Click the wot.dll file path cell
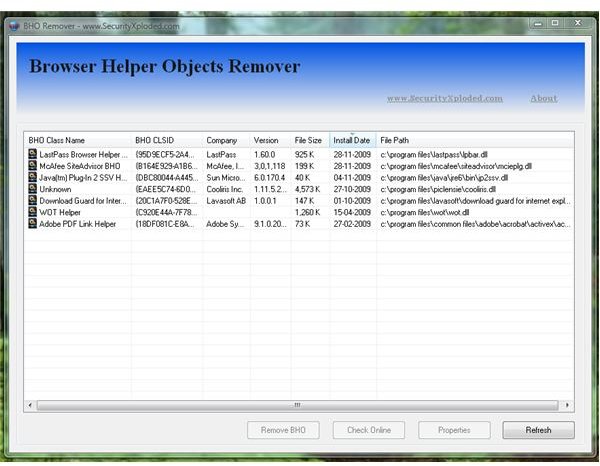The height and width of the screenshot is (466, 600). pyautogui.click(x=425, y=212)
